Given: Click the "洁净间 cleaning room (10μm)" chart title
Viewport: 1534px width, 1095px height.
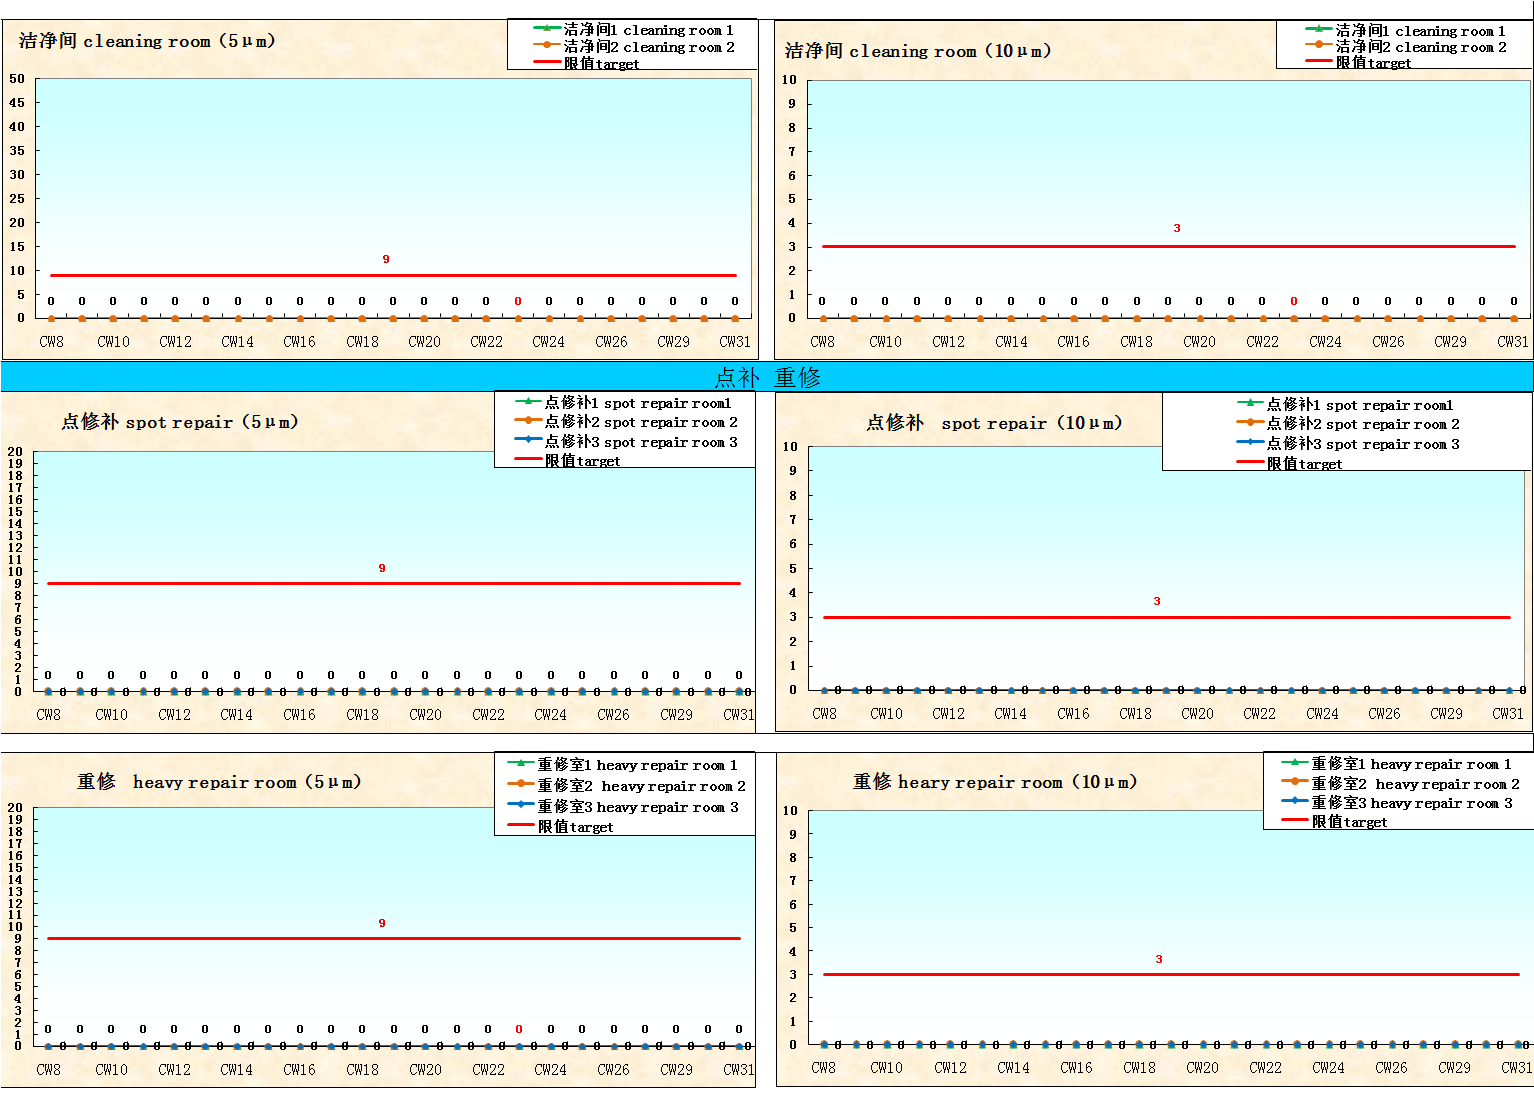Looking at the screenshot, I should point(917,51).
